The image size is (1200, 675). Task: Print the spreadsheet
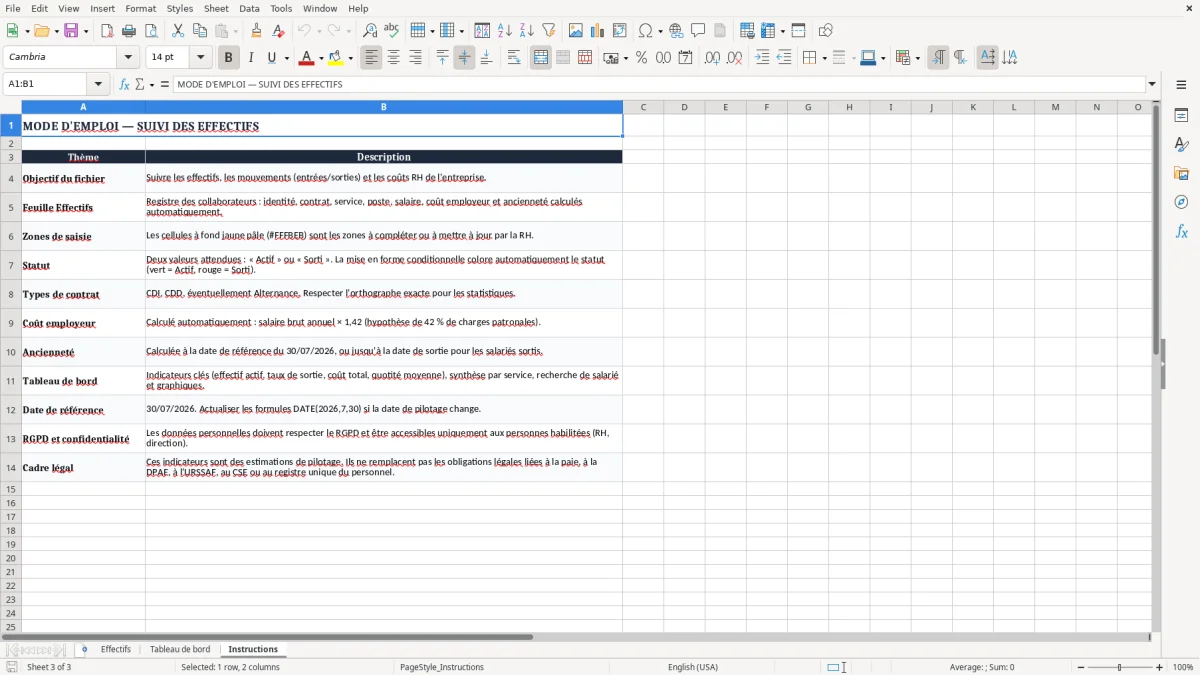tap(129, 31)
